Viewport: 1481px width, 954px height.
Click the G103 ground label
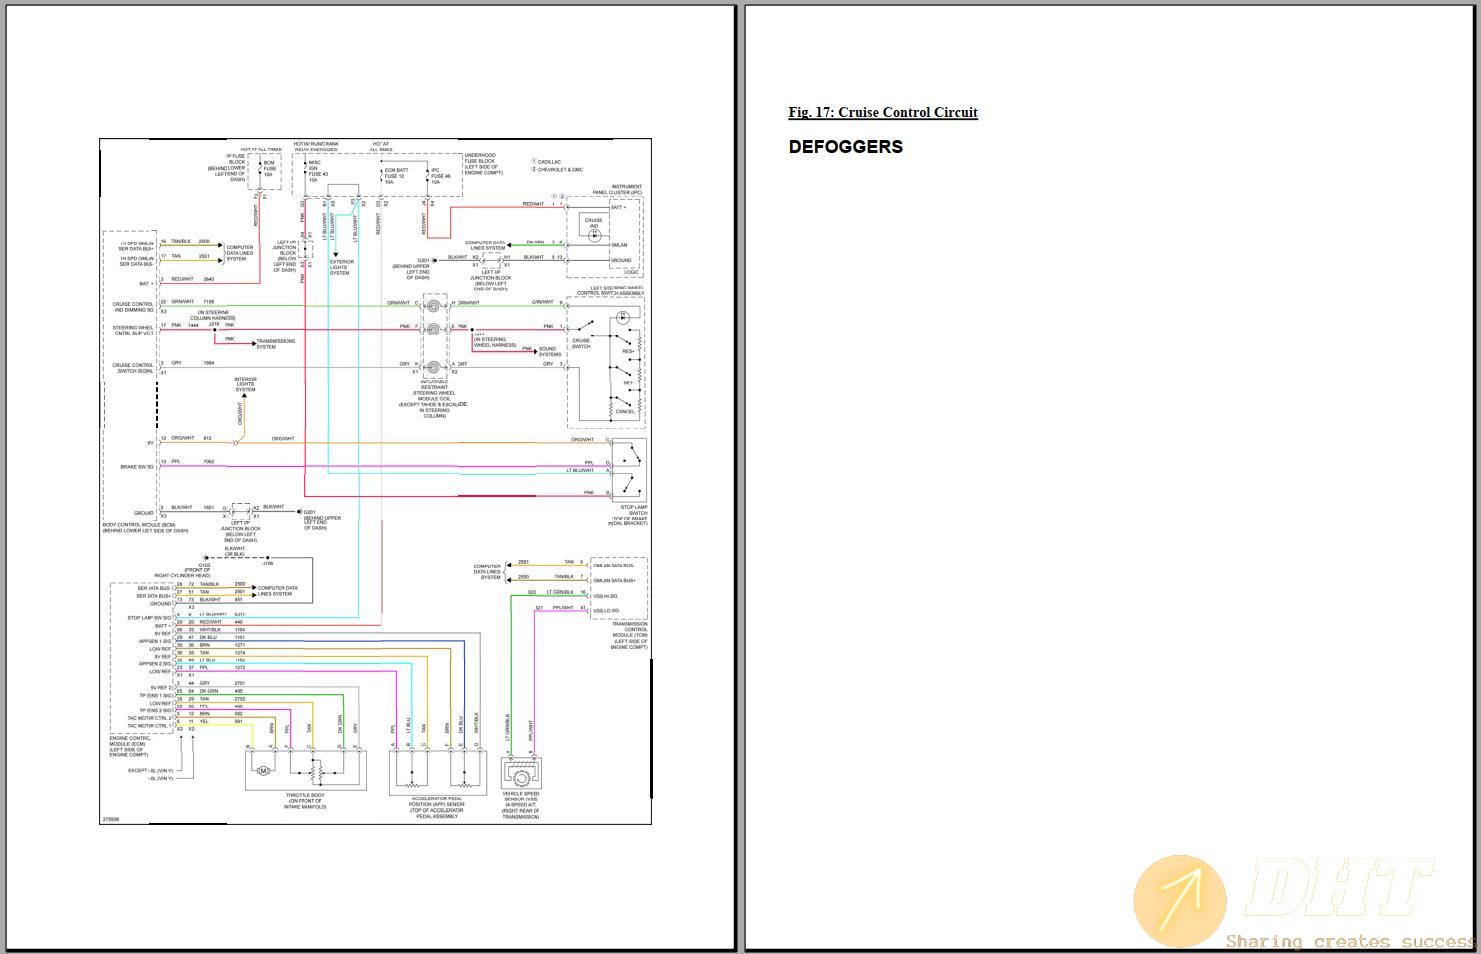pyautogui.click(x=204, y=565)
